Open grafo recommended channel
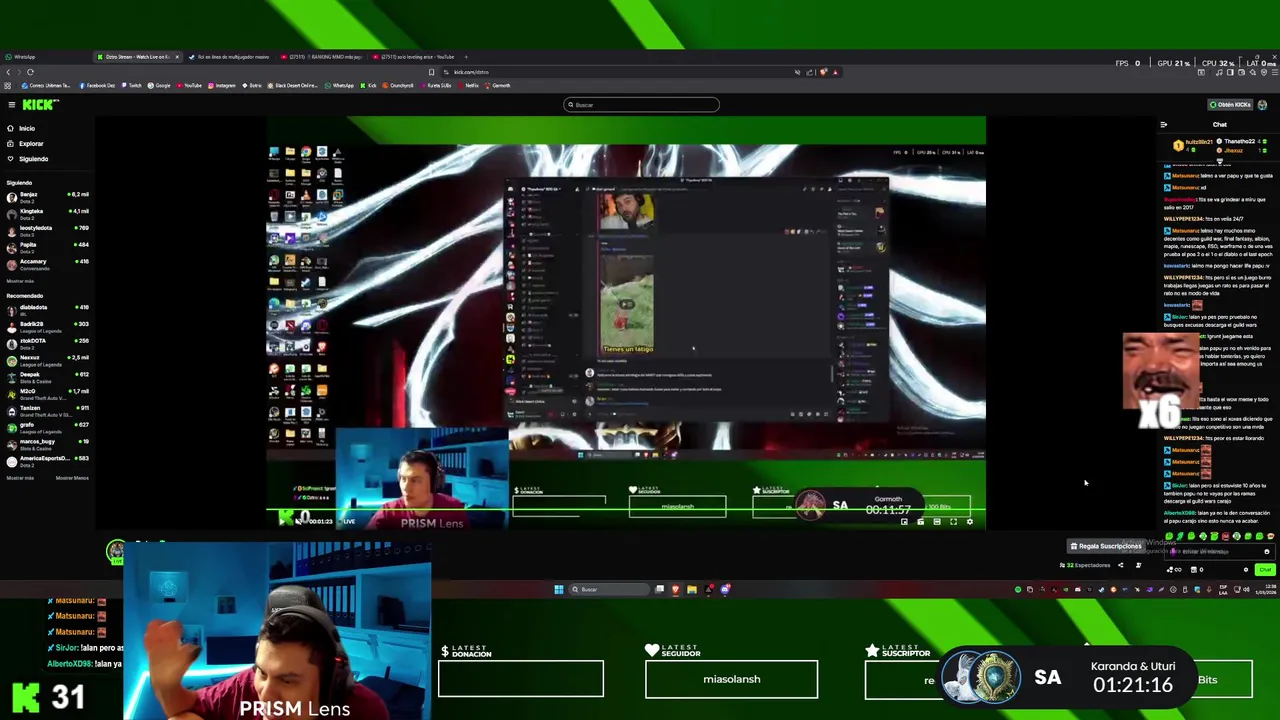Image resolution: width=1280 pixels, height=720 pixels. pyautogui.click(x=47, y=427)
